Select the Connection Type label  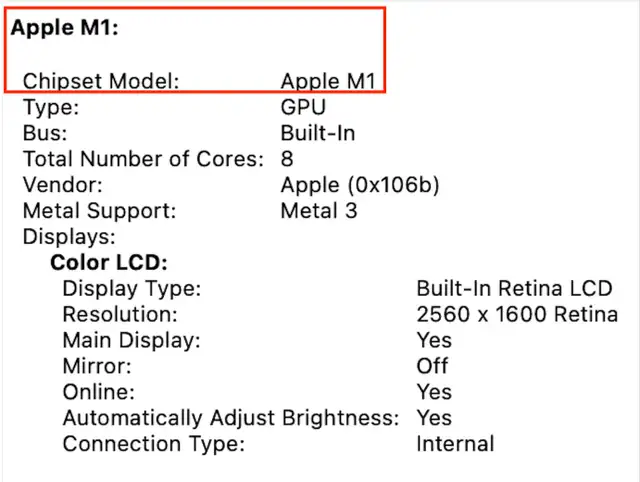click(153, 444)
